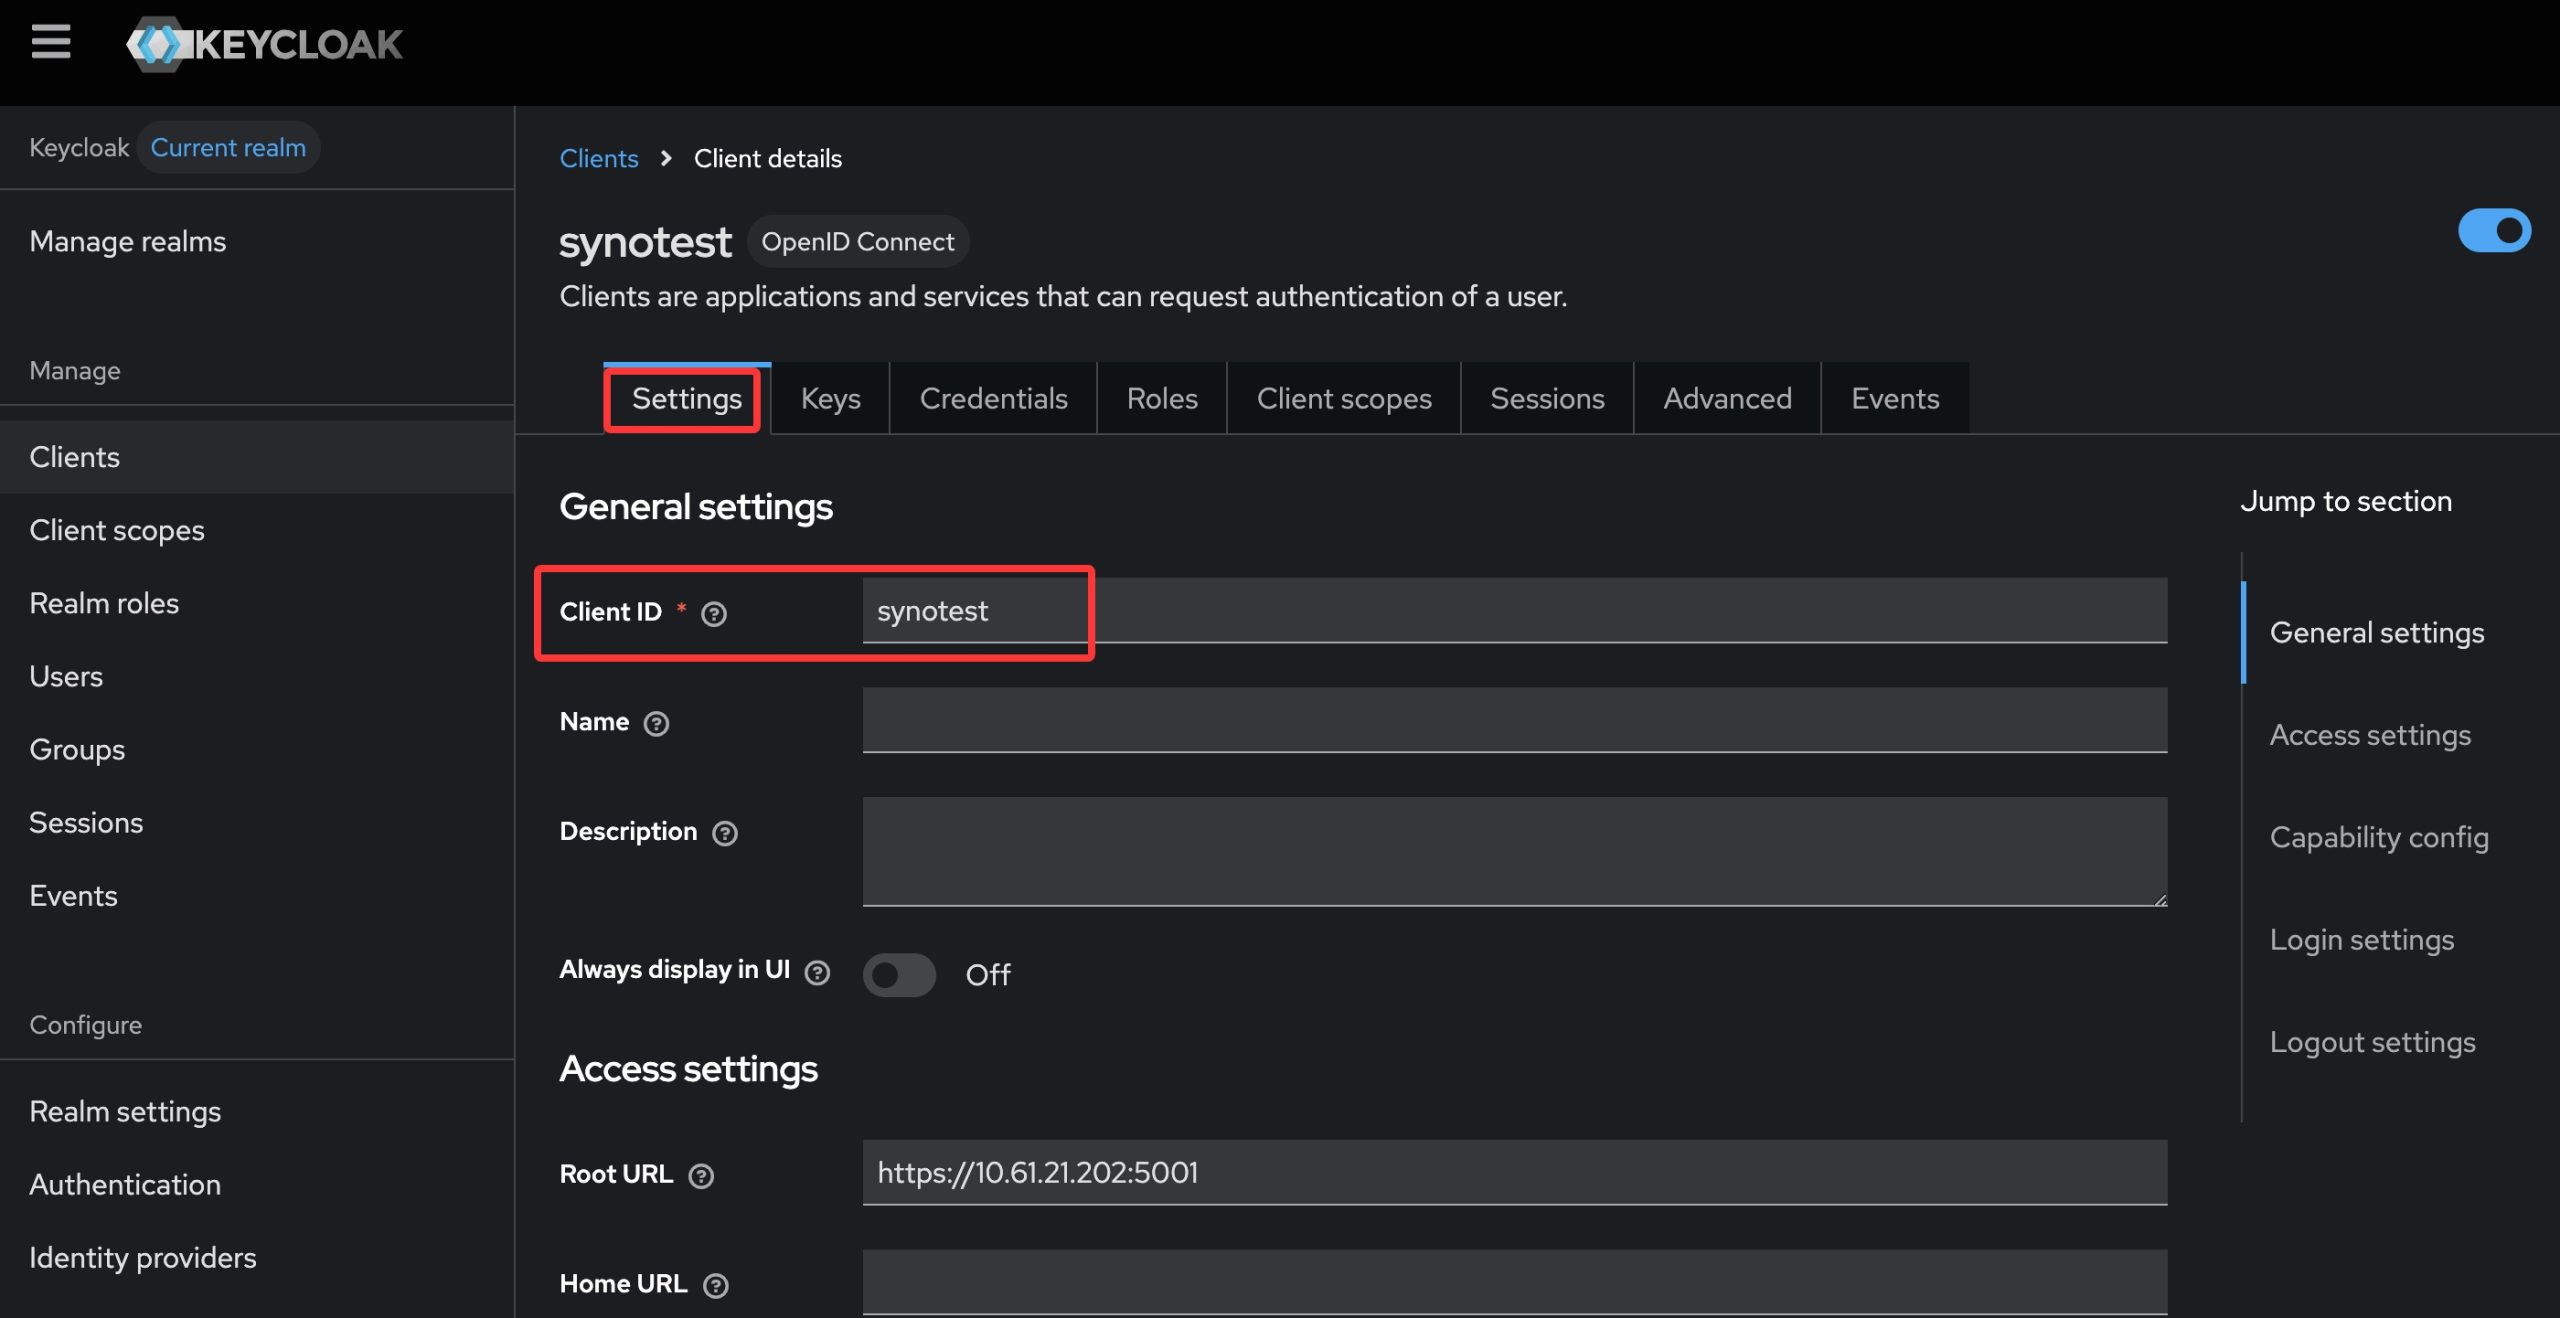Click the Keycloak logo

tap(264, 44)
